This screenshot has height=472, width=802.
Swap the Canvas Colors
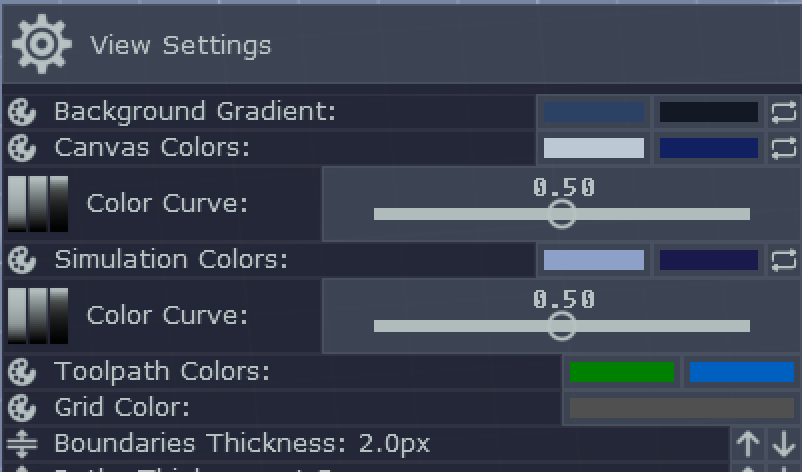(x=784, y=148)
